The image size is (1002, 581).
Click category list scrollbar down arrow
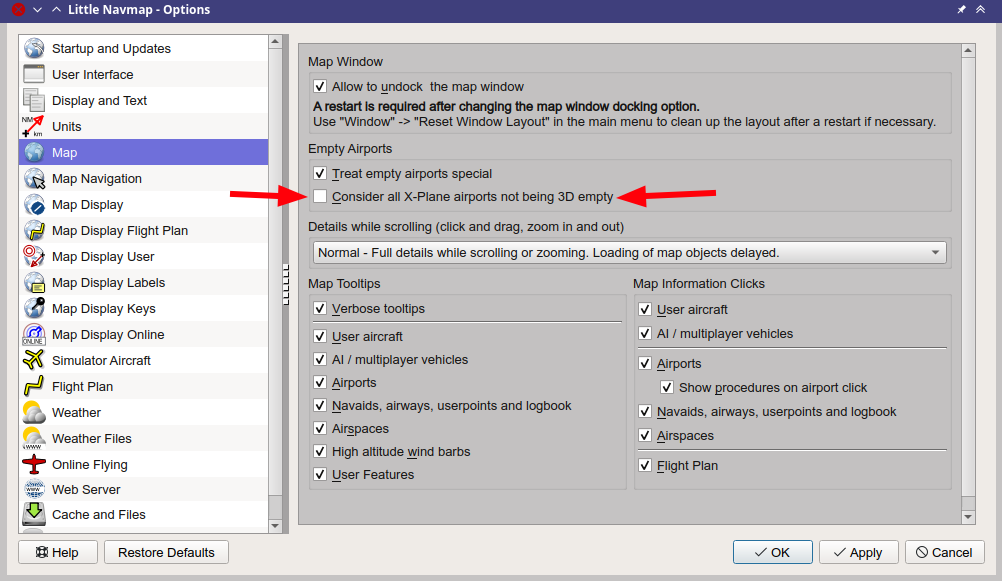275,525
